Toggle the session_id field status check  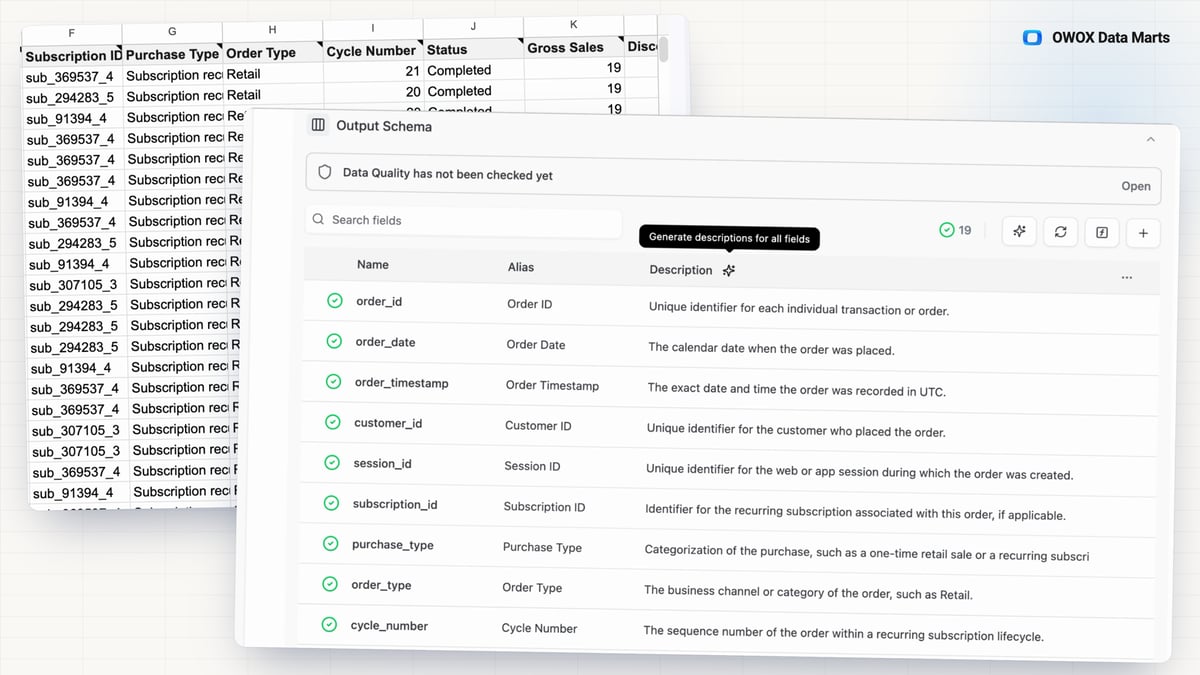(332, 463)
